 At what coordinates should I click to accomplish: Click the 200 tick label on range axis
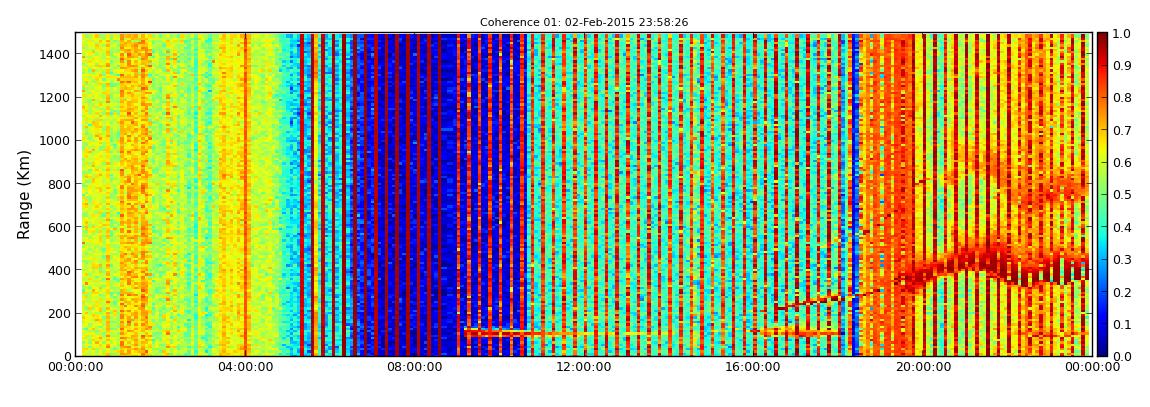pos(59,313)
